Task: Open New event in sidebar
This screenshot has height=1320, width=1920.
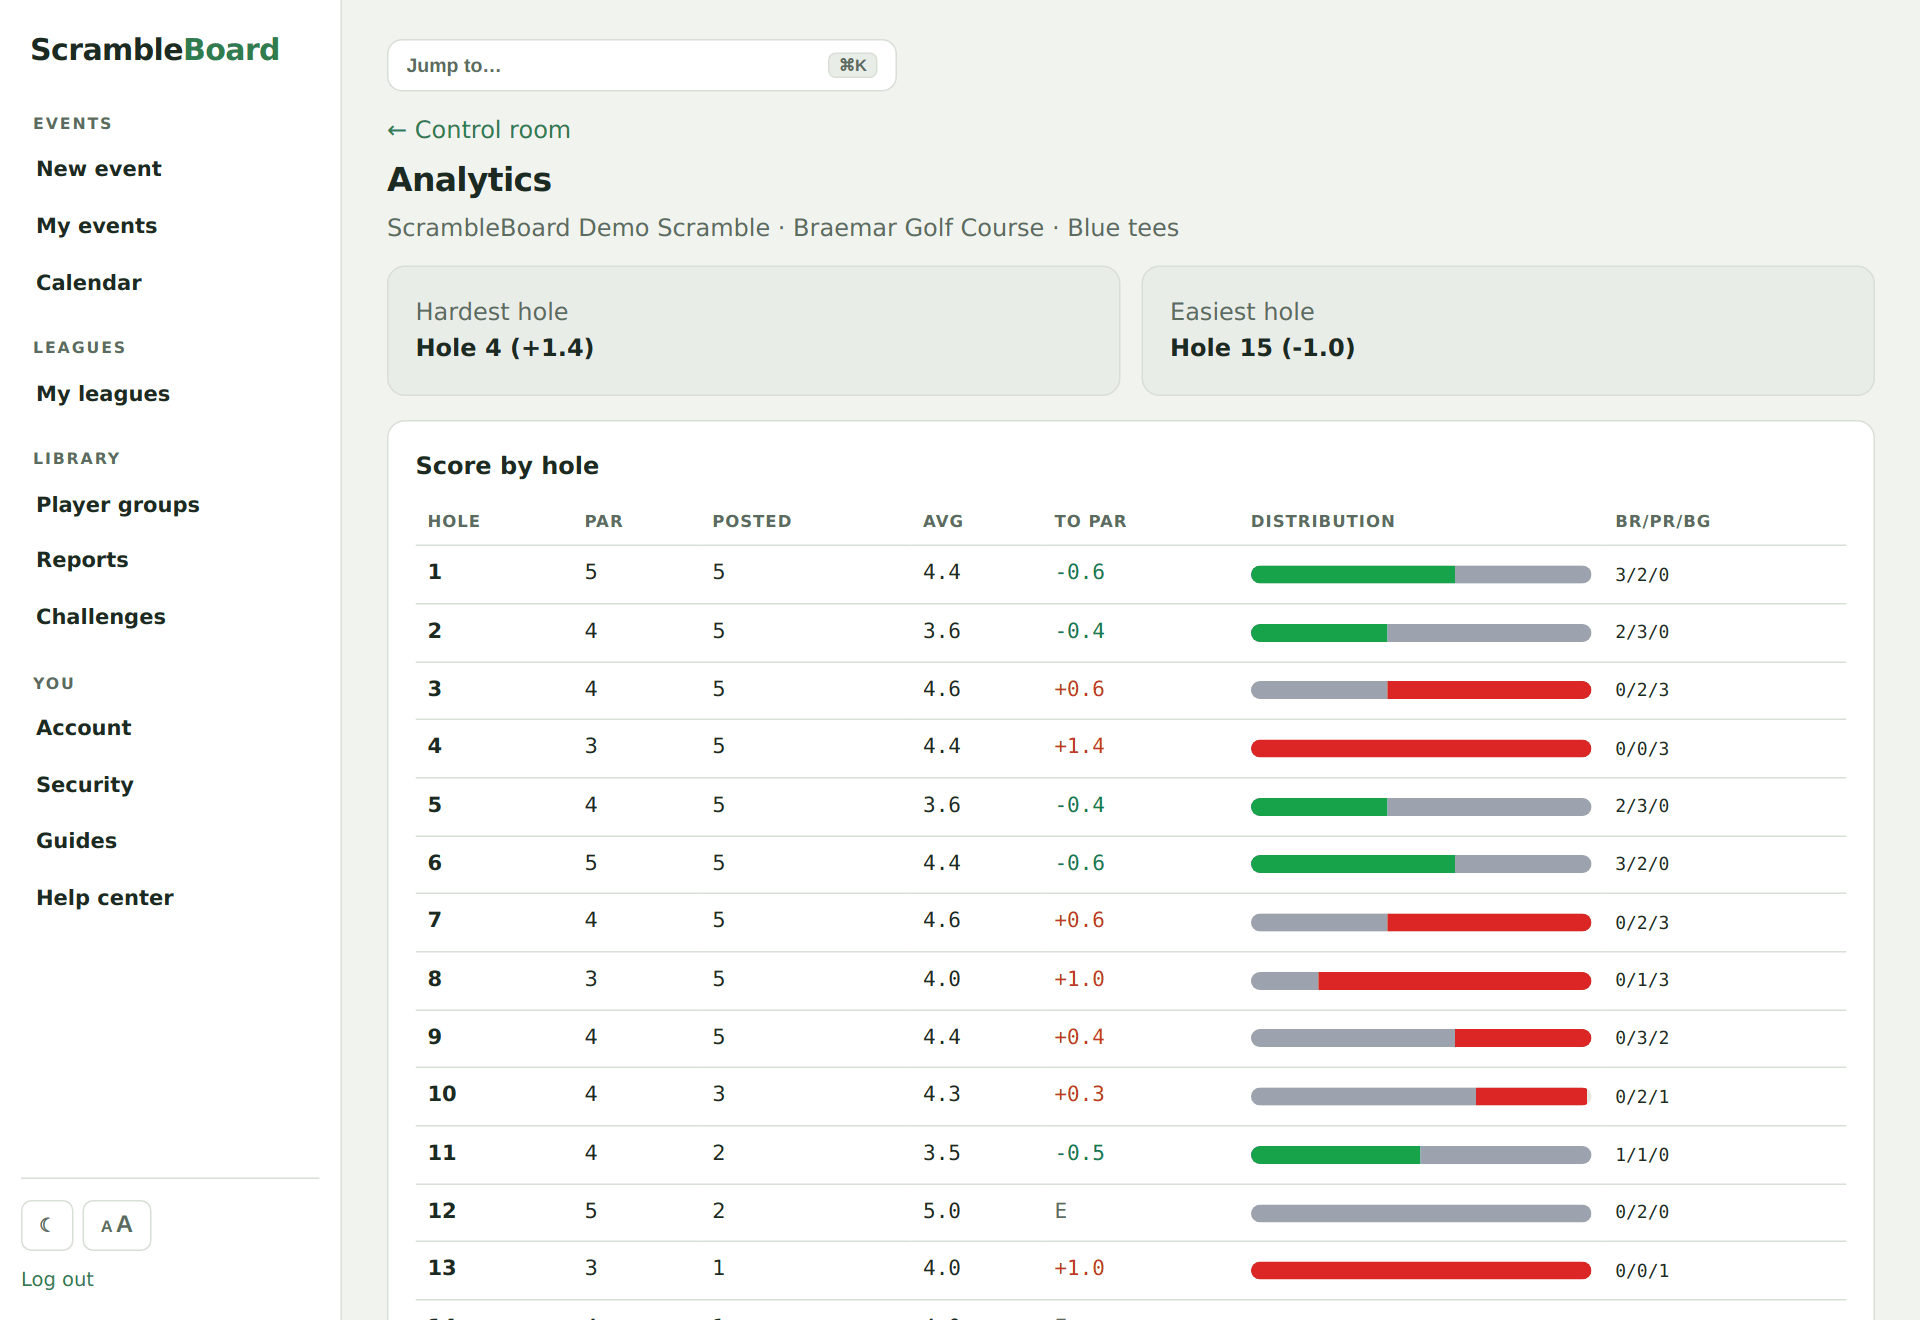Action: click(x=99, y=169)
